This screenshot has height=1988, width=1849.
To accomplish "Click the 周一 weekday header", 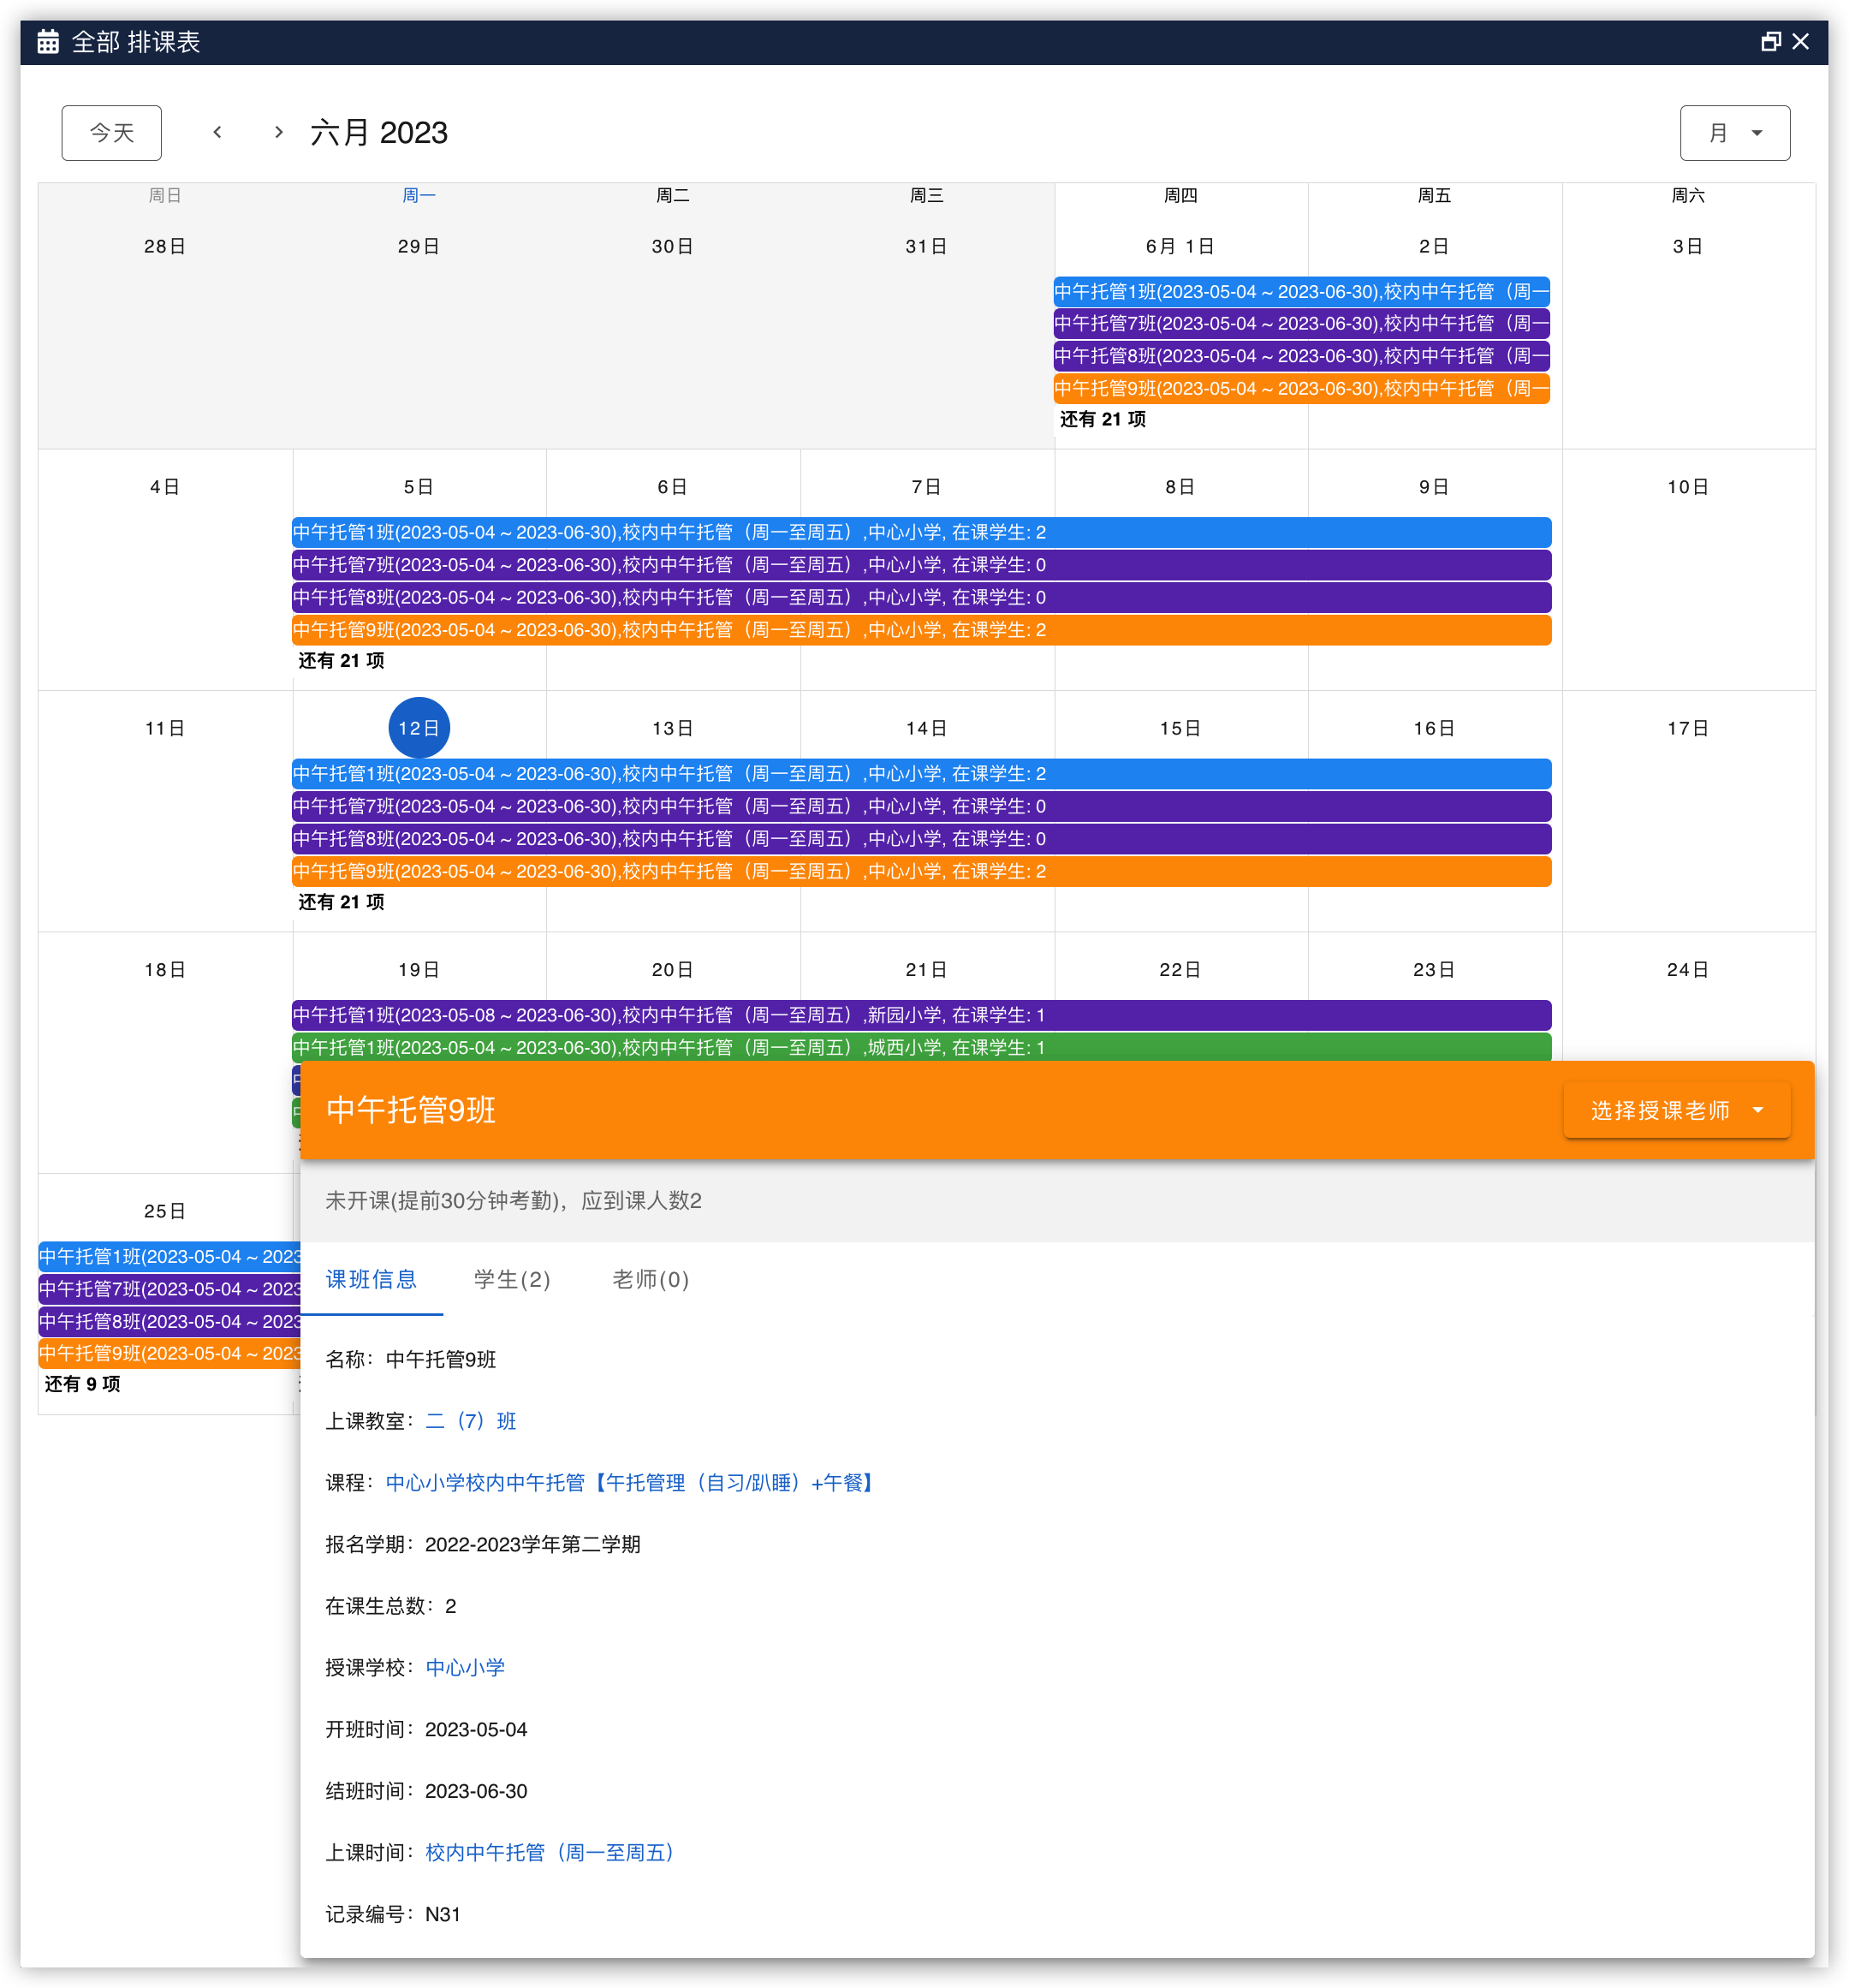I will (x=419, y=195).
